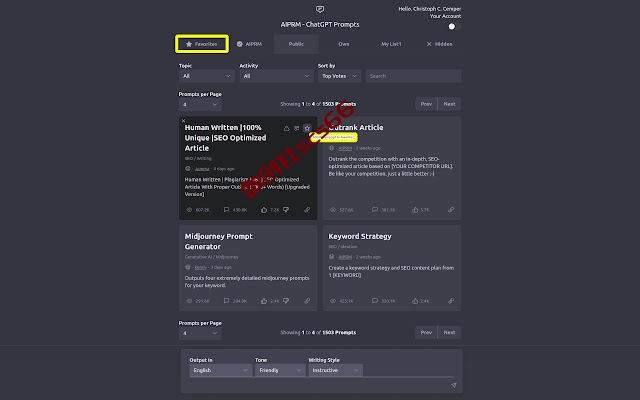
Task: Upvote the Outrank Article prompt
Action: tap(415, 210)
